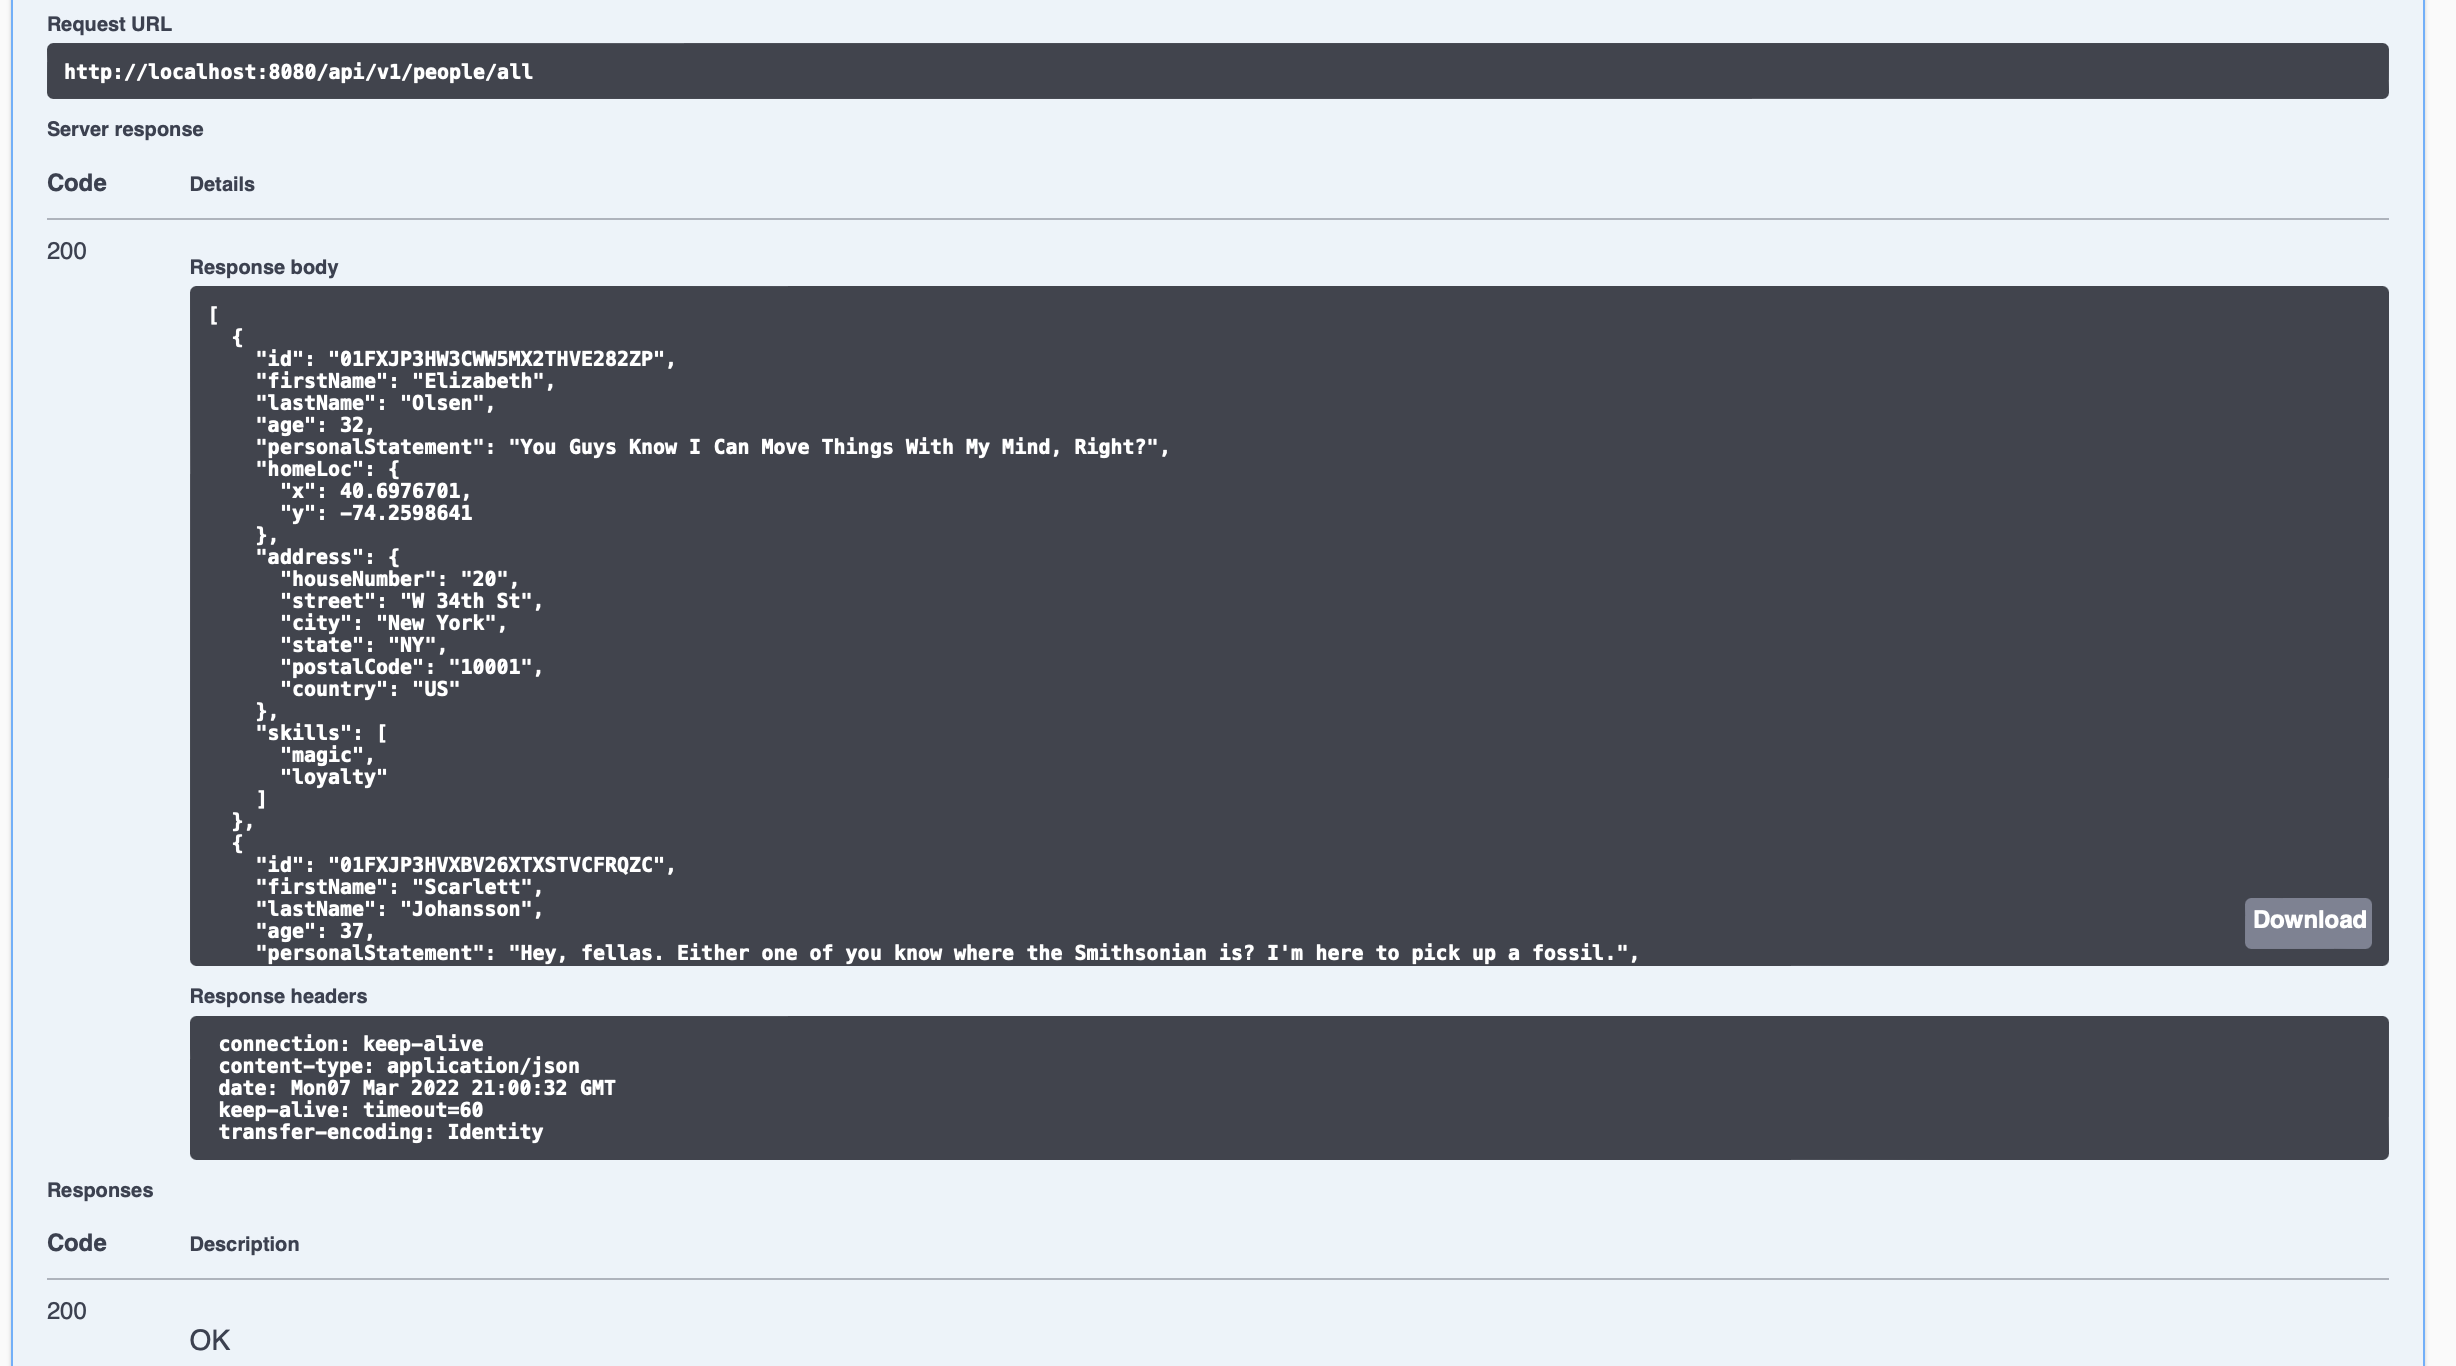Click the Download button in response body
This screenshot has height=1366, width=2456.
(2308, 921)
